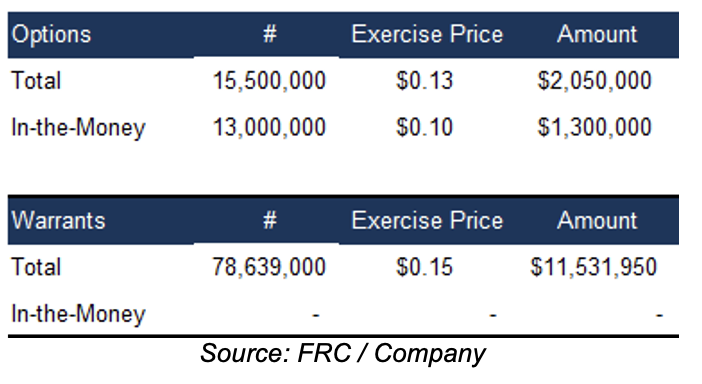Click Amount header in Warrants table
Viewport: 702px width, 384px height.
[x=597, y=221]
